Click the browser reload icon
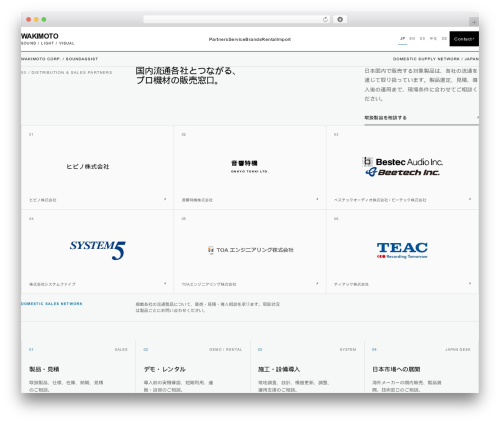 (x=325, y=19)
